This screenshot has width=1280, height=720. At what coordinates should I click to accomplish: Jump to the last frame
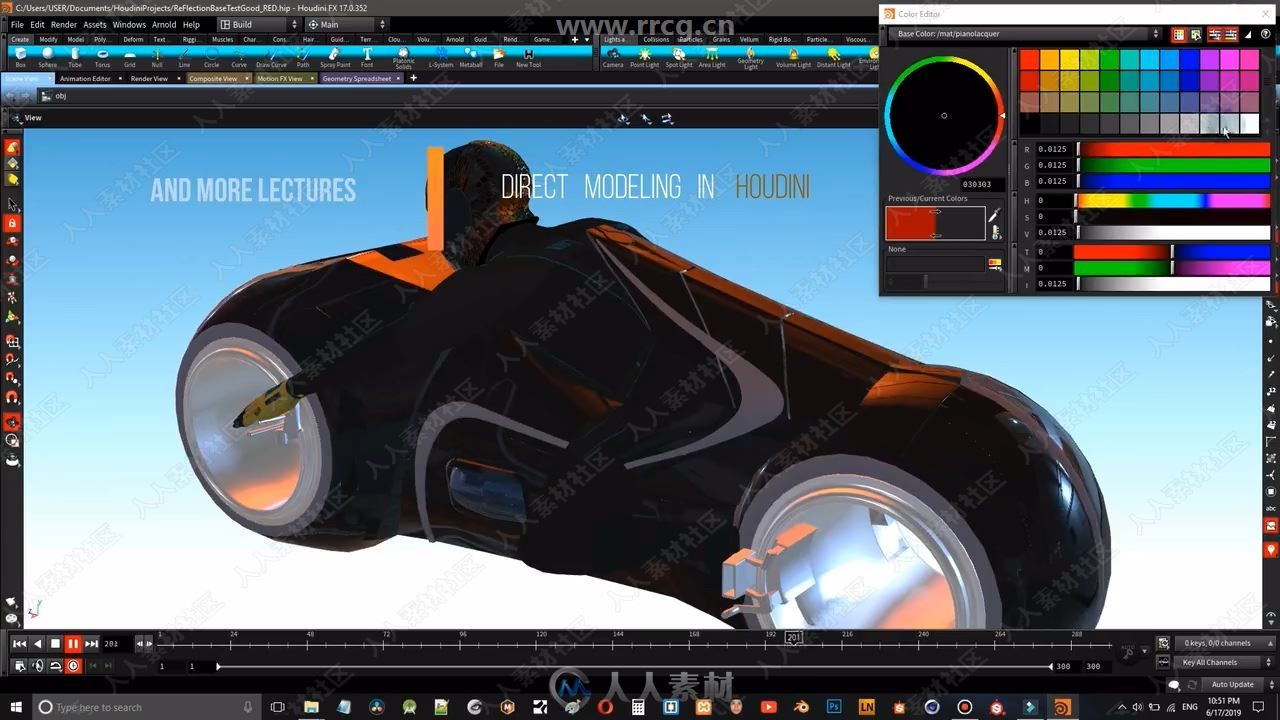pos(91,644)
